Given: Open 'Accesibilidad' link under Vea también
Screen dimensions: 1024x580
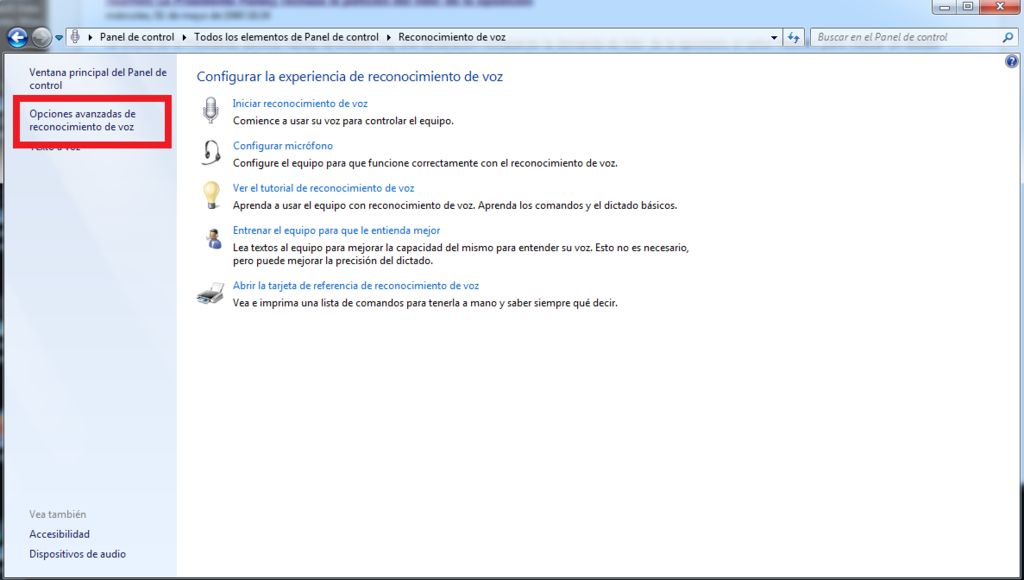Looking at the screenshot, I should (x=59, y=534).
